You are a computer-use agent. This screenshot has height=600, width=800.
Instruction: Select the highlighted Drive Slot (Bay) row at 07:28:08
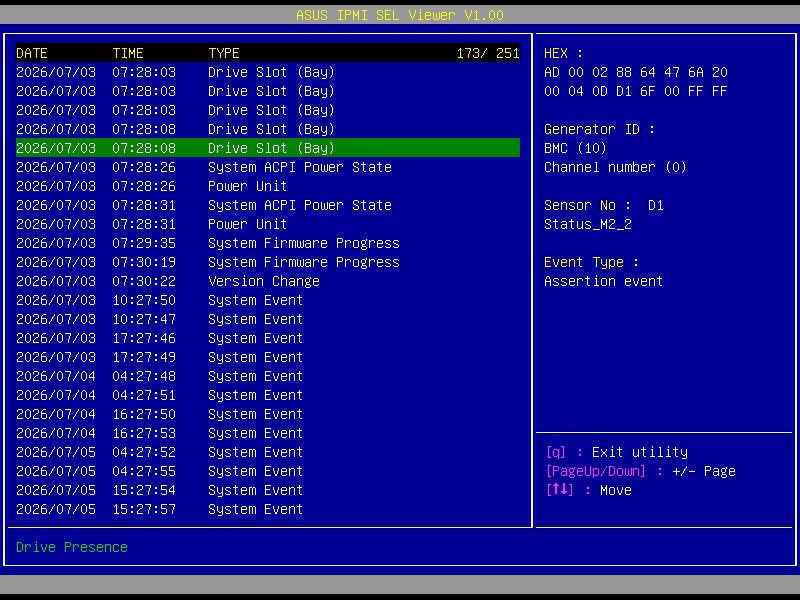268,148
